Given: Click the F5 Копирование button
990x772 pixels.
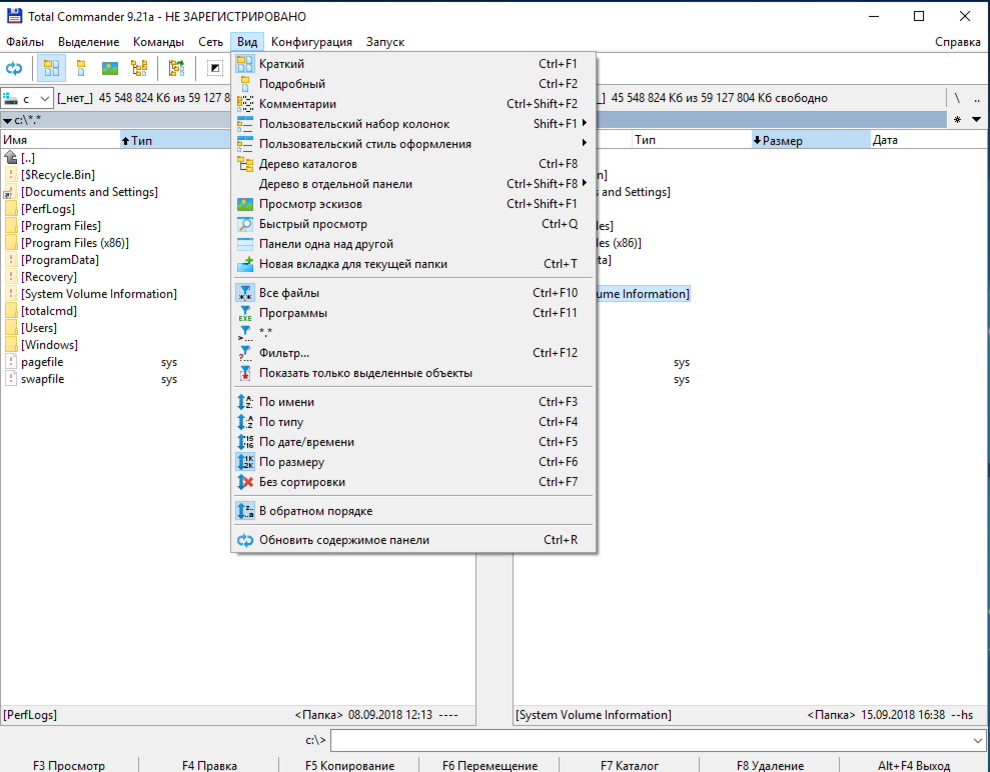Looking at the screenshot, I should 350,765.
